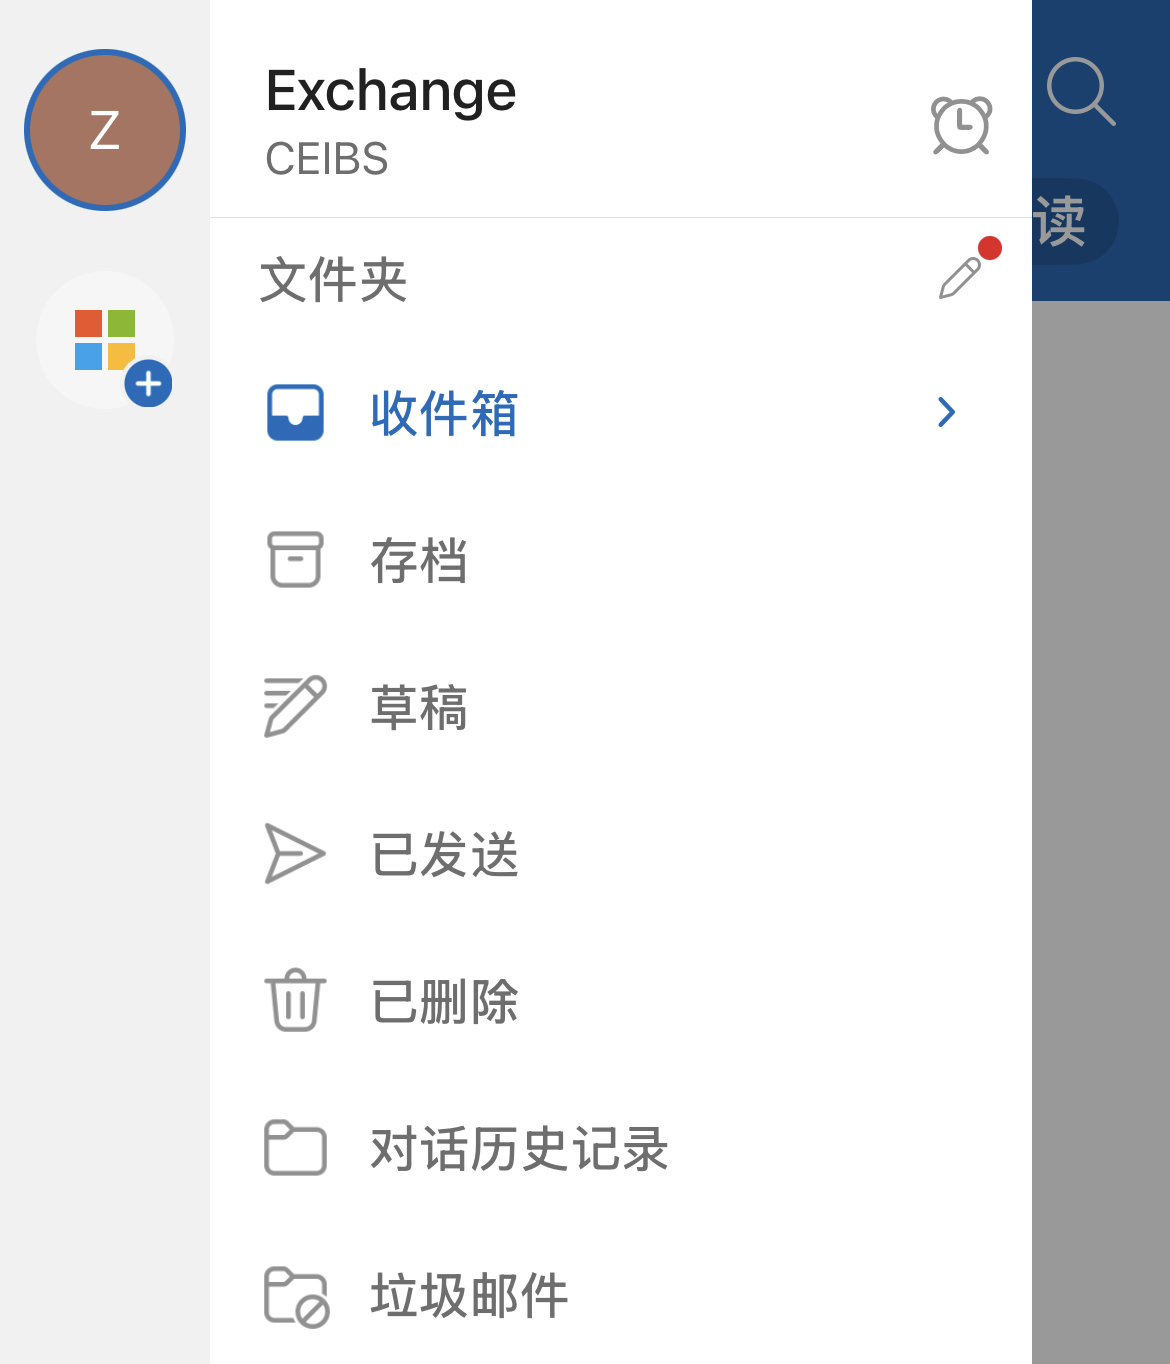Open the 存档 folder
This screenshot has width=1170, height=1364.
(419, 560)
